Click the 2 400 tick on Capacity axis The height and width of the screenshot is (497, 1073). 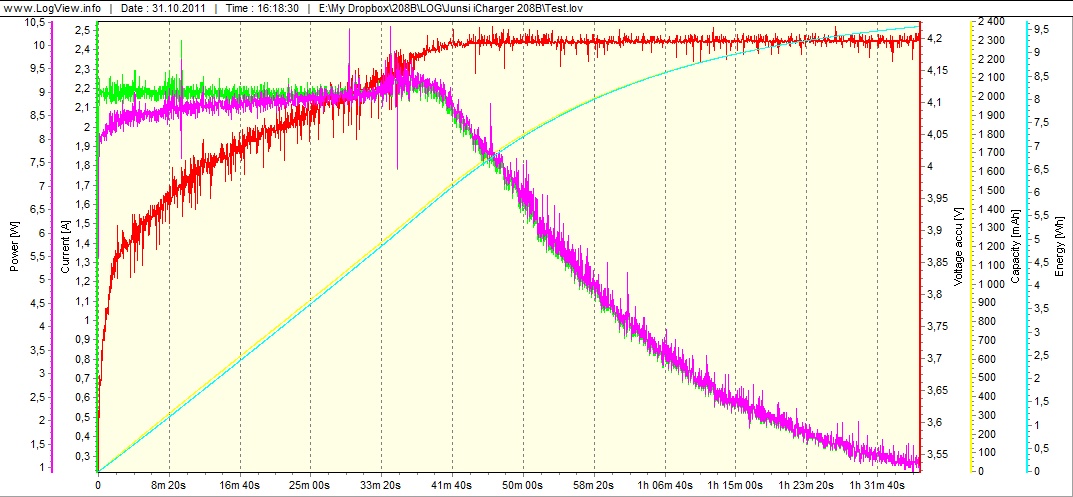(990, 22)
